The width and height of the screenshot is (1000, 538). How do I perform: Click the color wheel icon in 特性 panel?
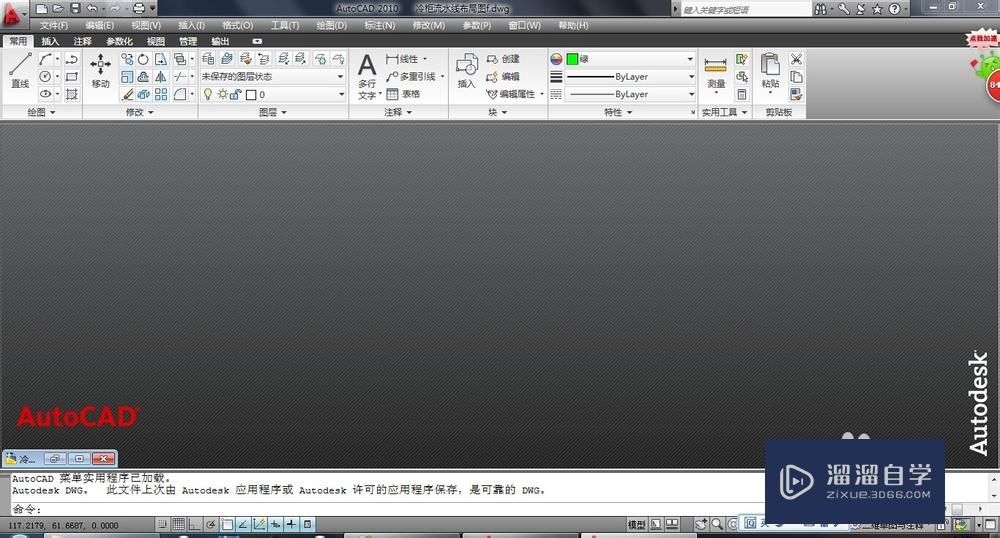[x=556, y=59]
